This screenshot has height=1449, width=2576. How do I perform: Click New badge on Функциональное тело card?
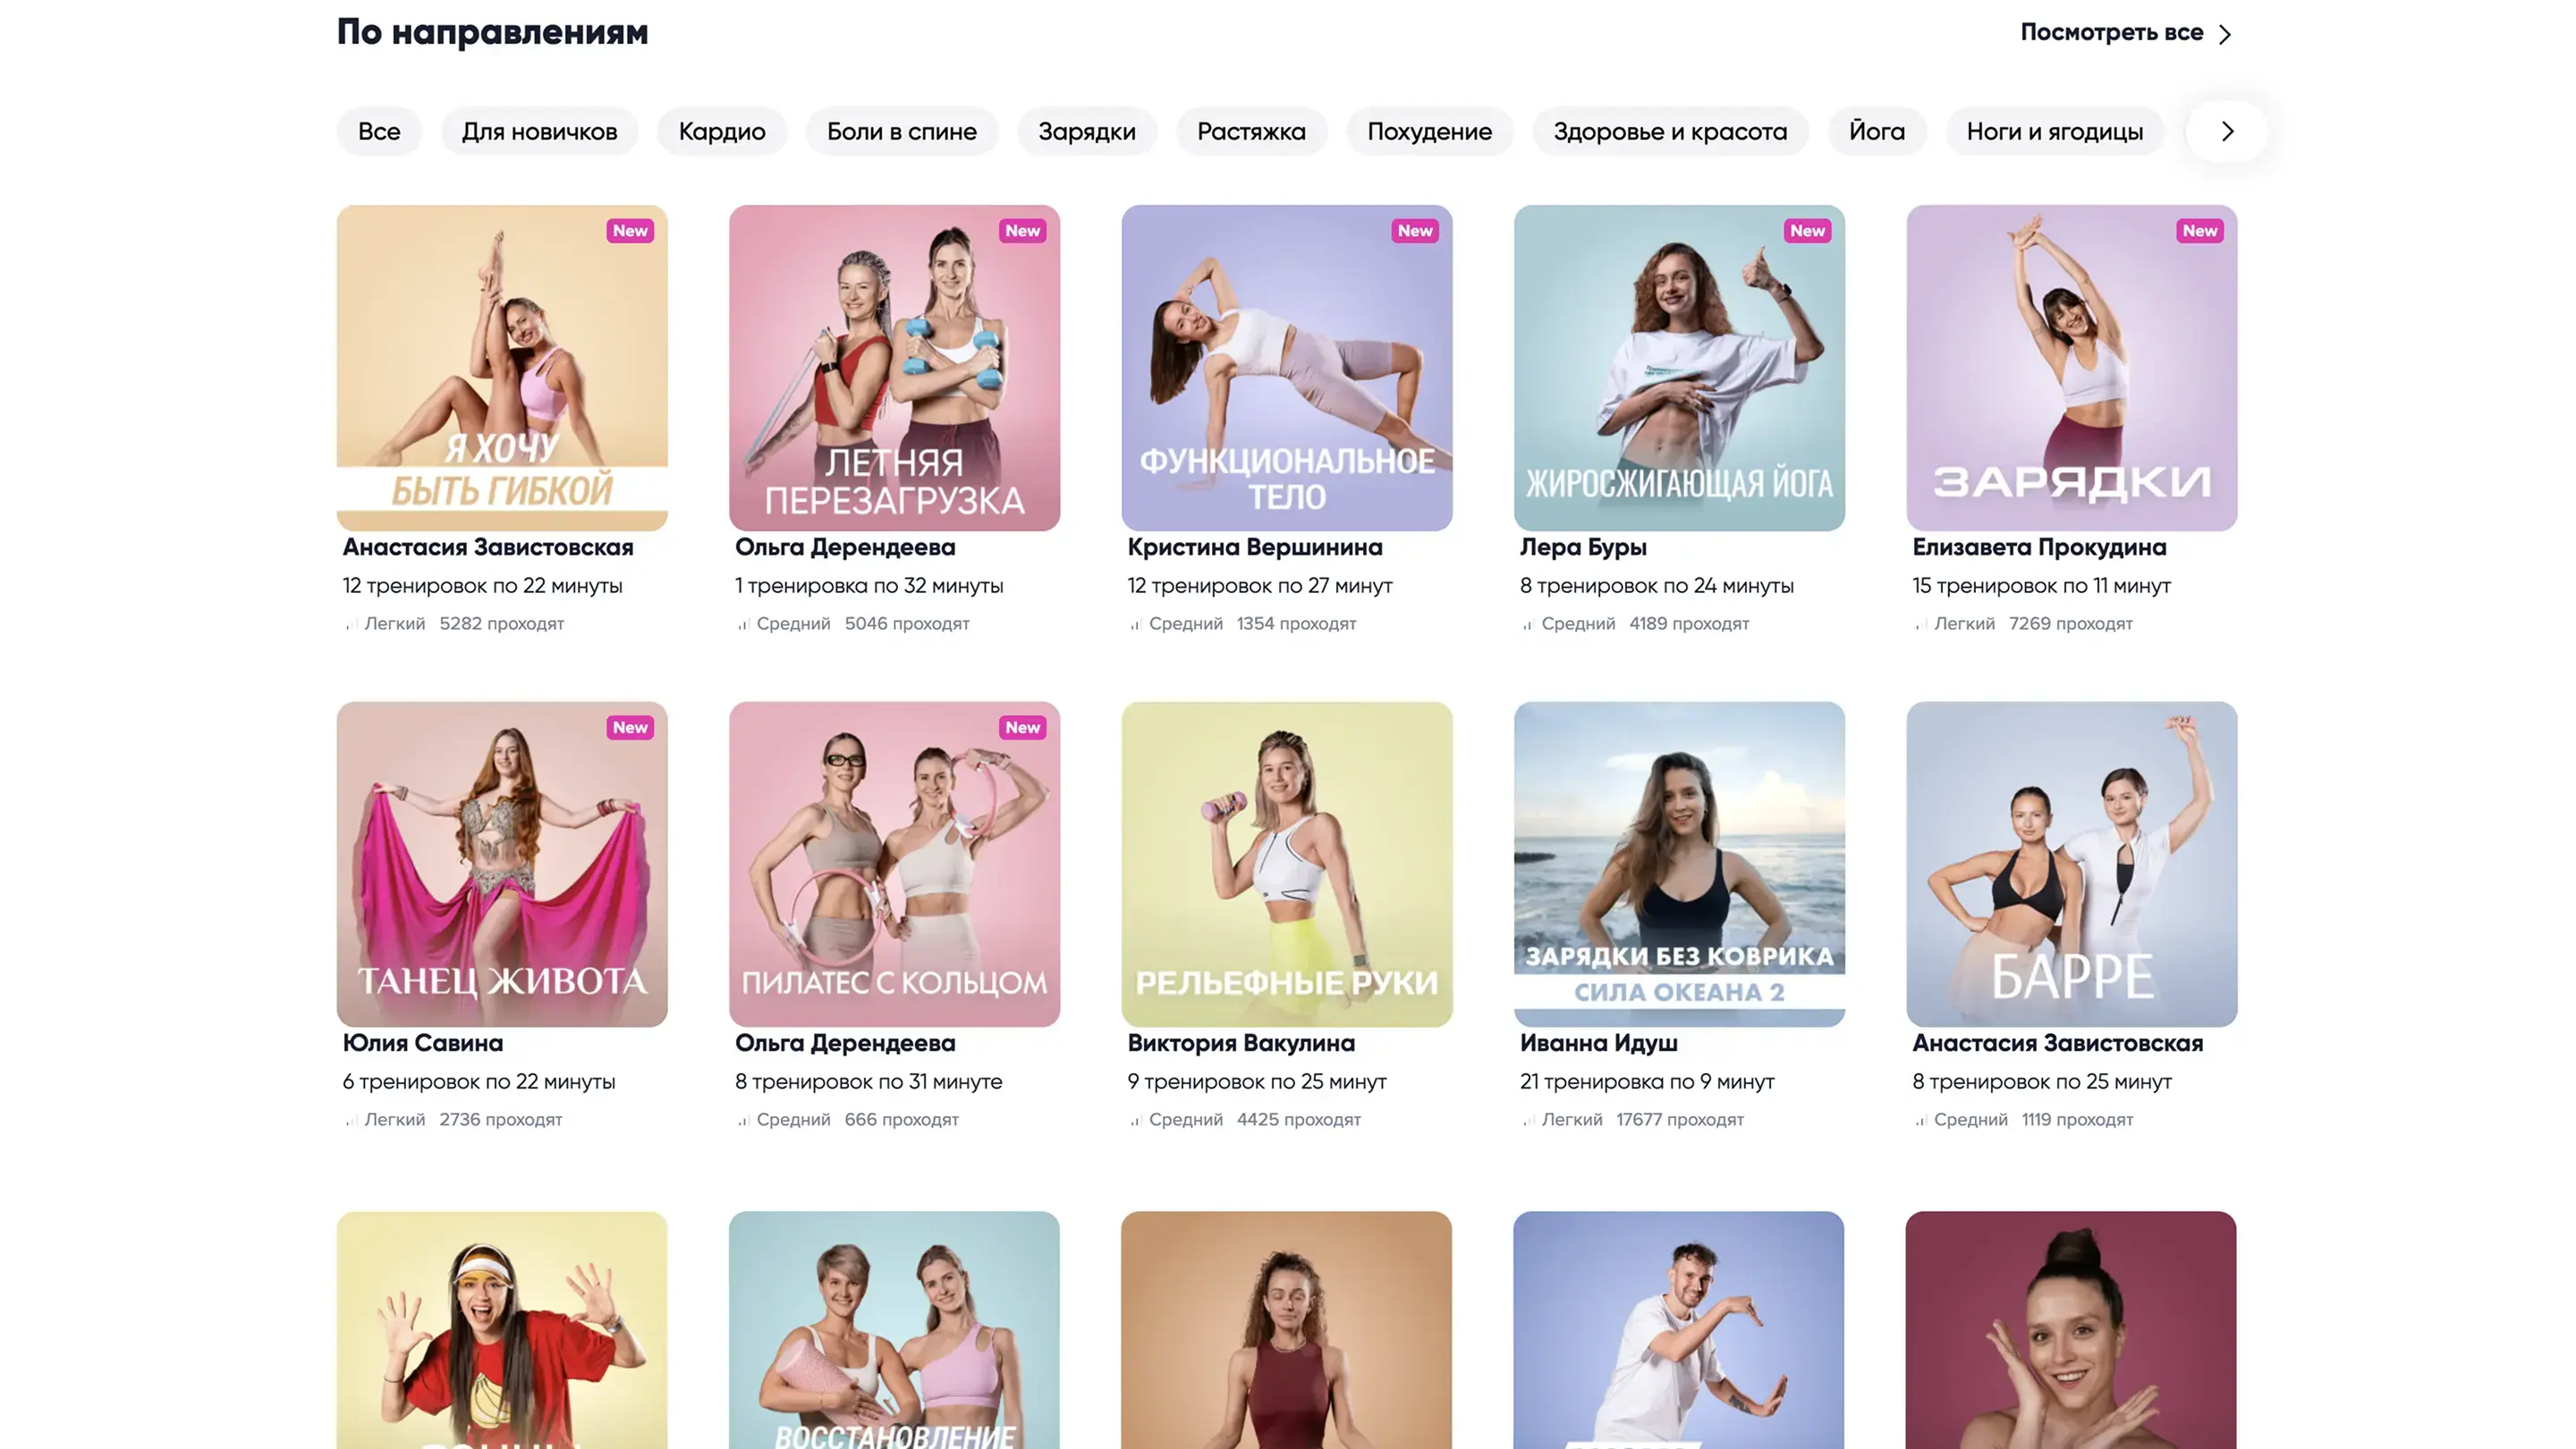click(1414, 231)
